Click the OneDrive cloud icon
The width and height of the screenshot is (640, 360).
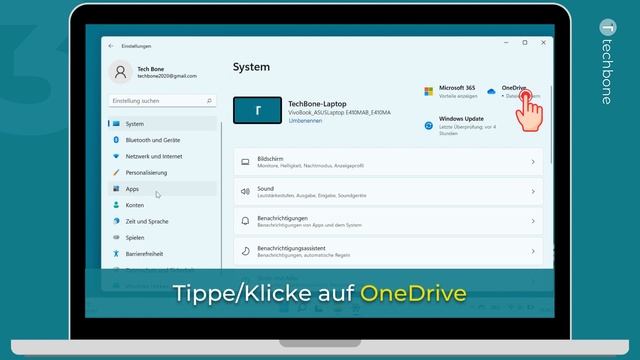tap(491, 91)
